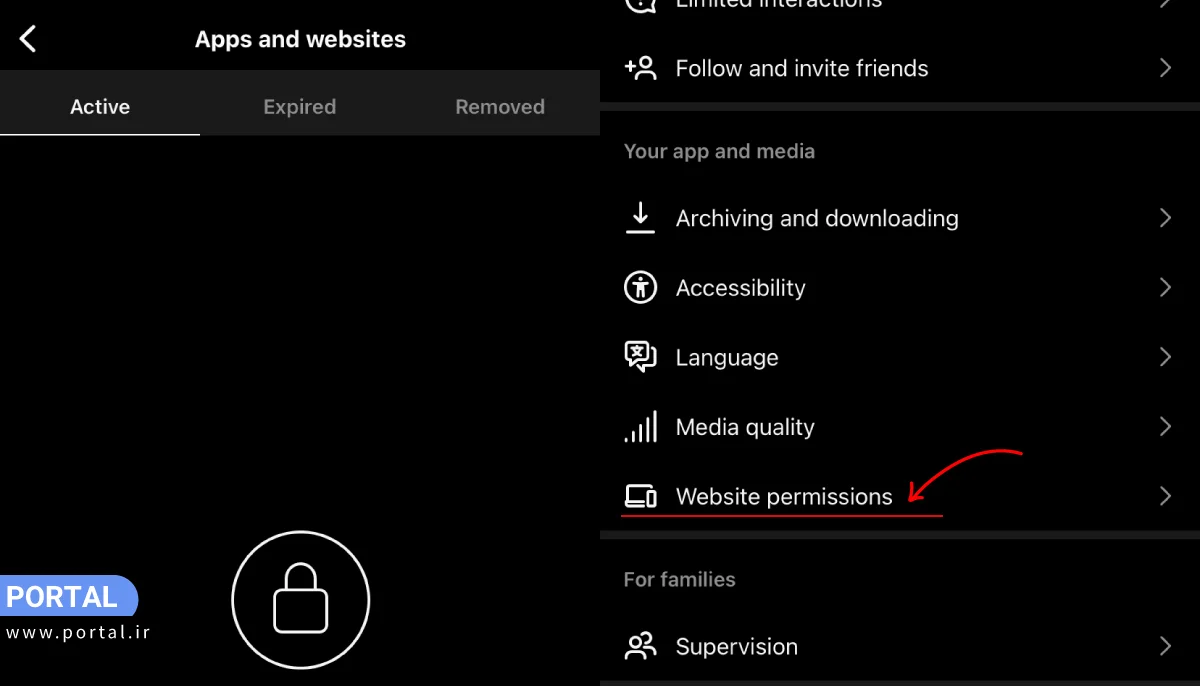The image size is (1200, 686).
Task: Click the PORTAL logo badge
Action: (x=63, y=597)
